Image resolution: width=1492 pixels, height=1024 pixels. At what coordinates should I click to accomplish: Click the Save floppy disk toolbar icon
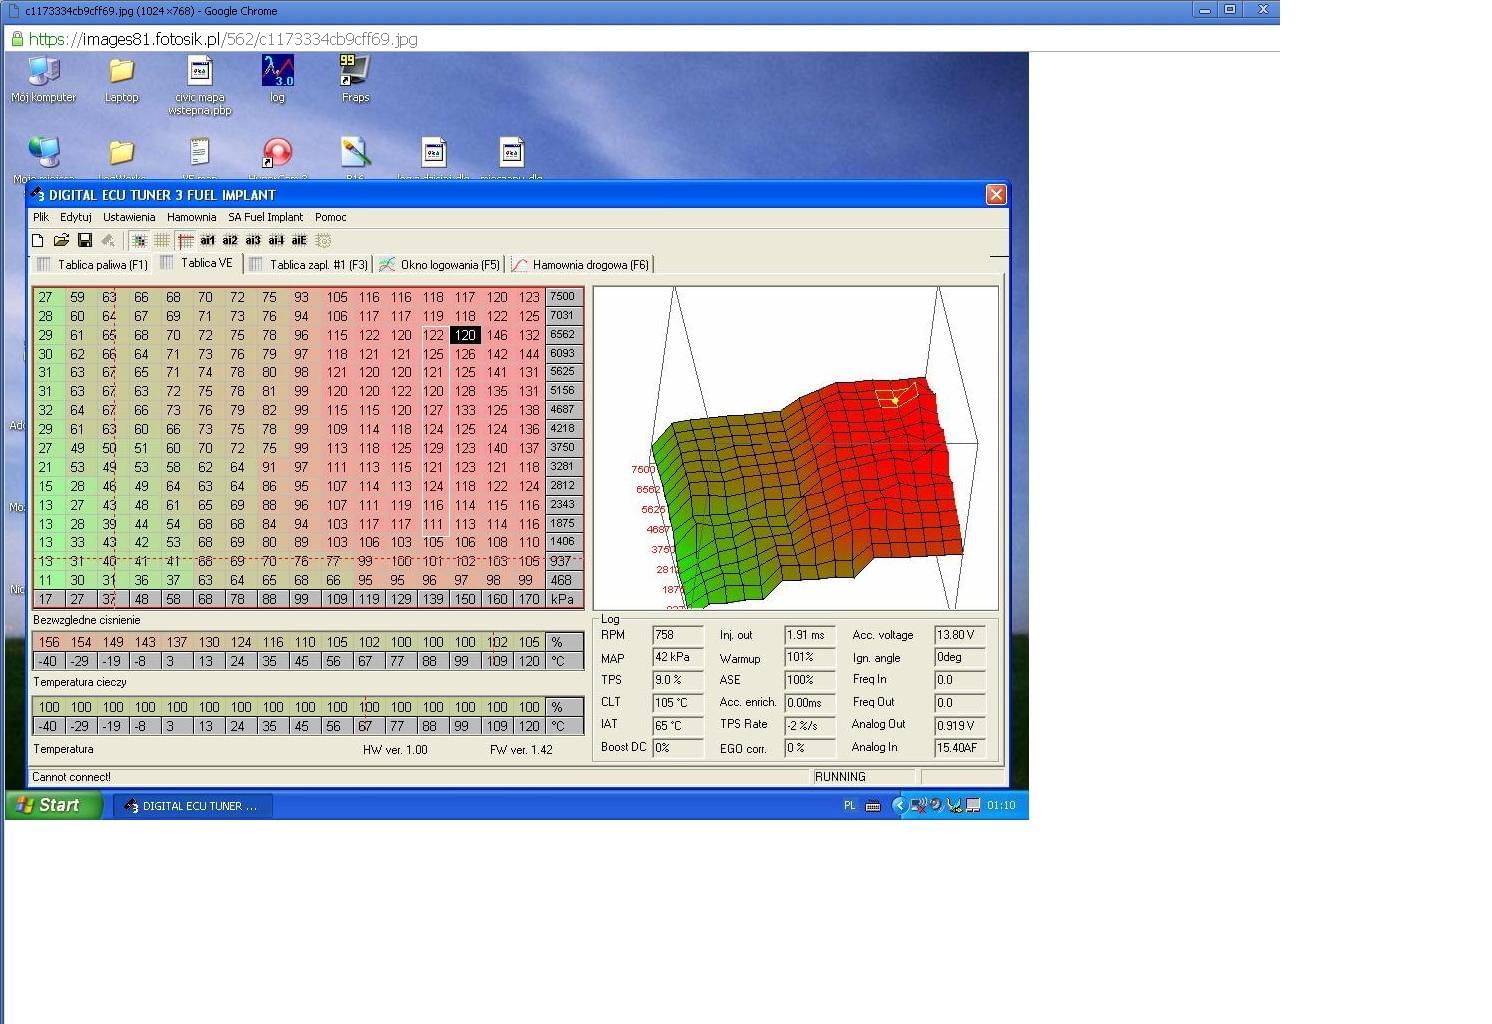[85, 240]
